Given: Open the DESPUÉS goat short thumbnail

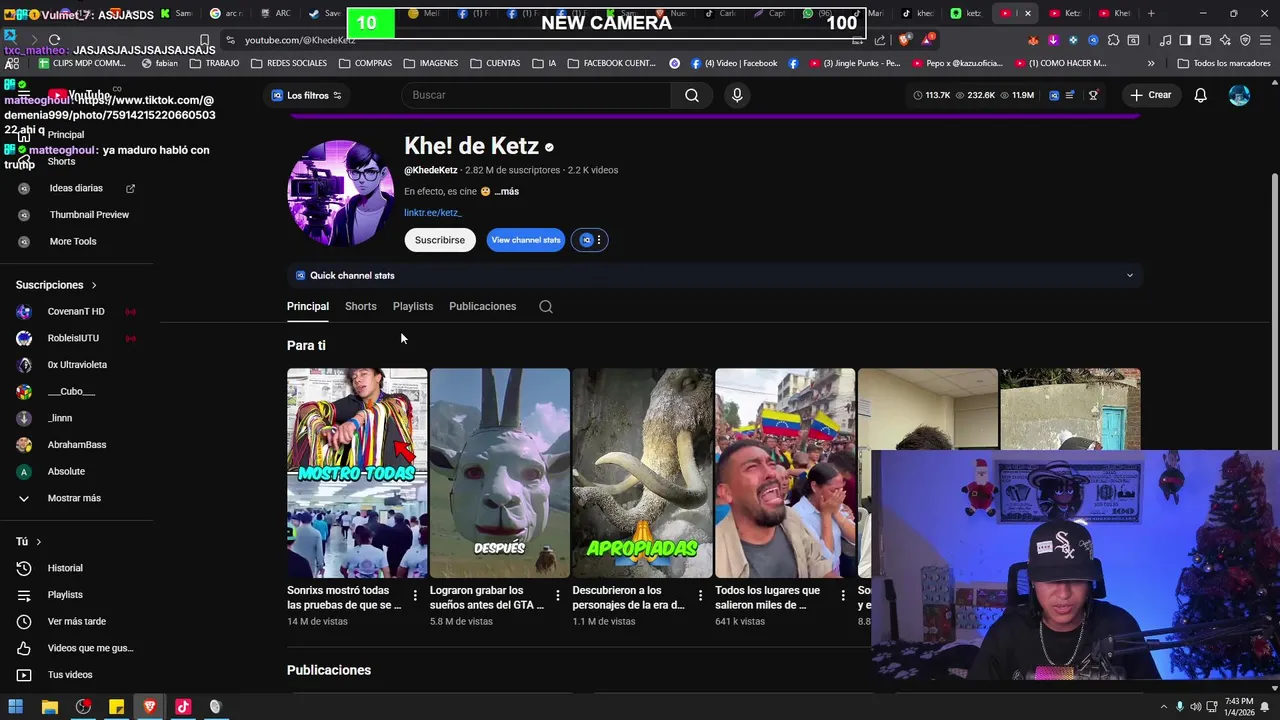Looking at the screenshot, I should 500,473.
